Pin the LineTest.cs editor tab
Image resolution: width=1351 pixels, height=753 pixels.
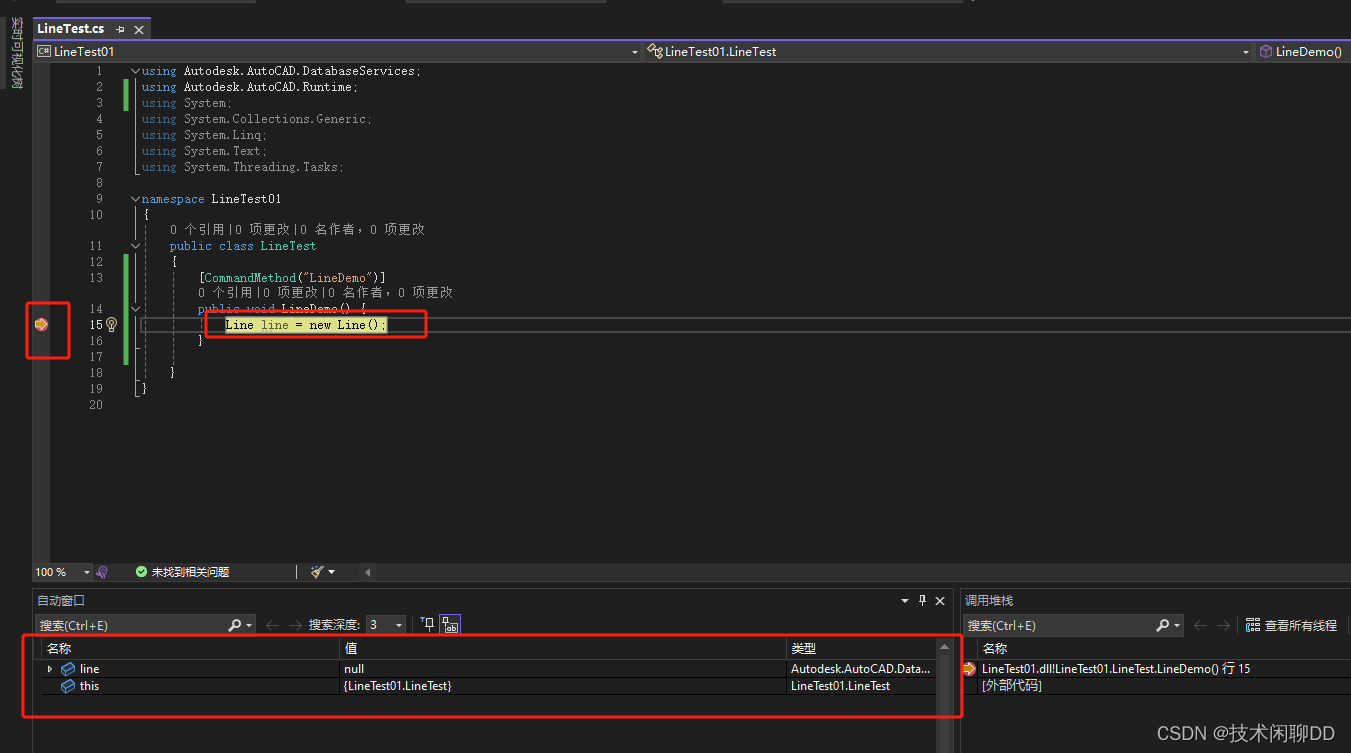pyautogui.click(x=120, y=30)
